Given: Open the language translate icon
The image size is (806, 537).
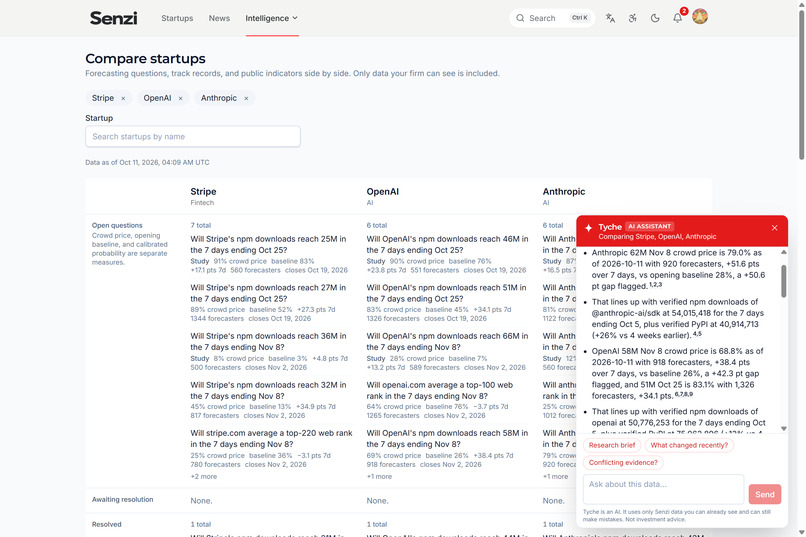Looking at the screenshot, I should [x=610, y=18].
